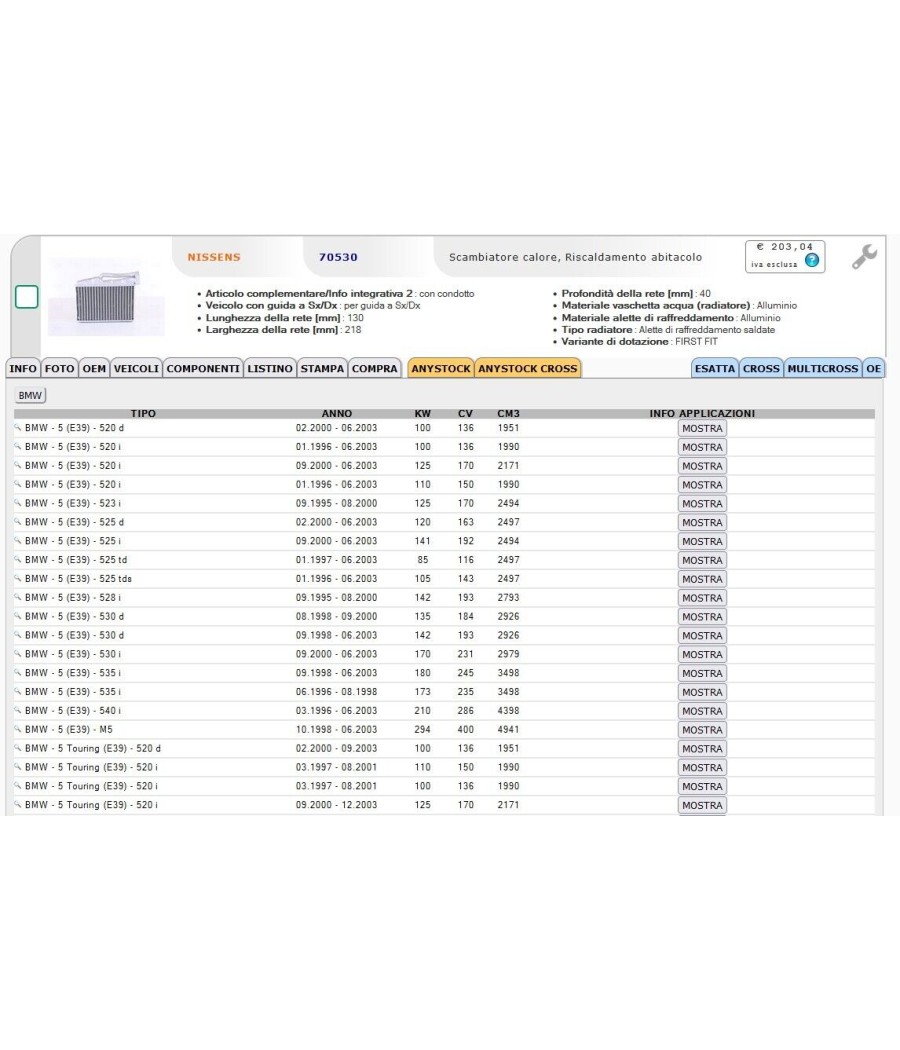The width and height of the screenshot is (900, 1050).
Task: Click magnifier icon beside M5 row
Action: (x=18, y=729)
